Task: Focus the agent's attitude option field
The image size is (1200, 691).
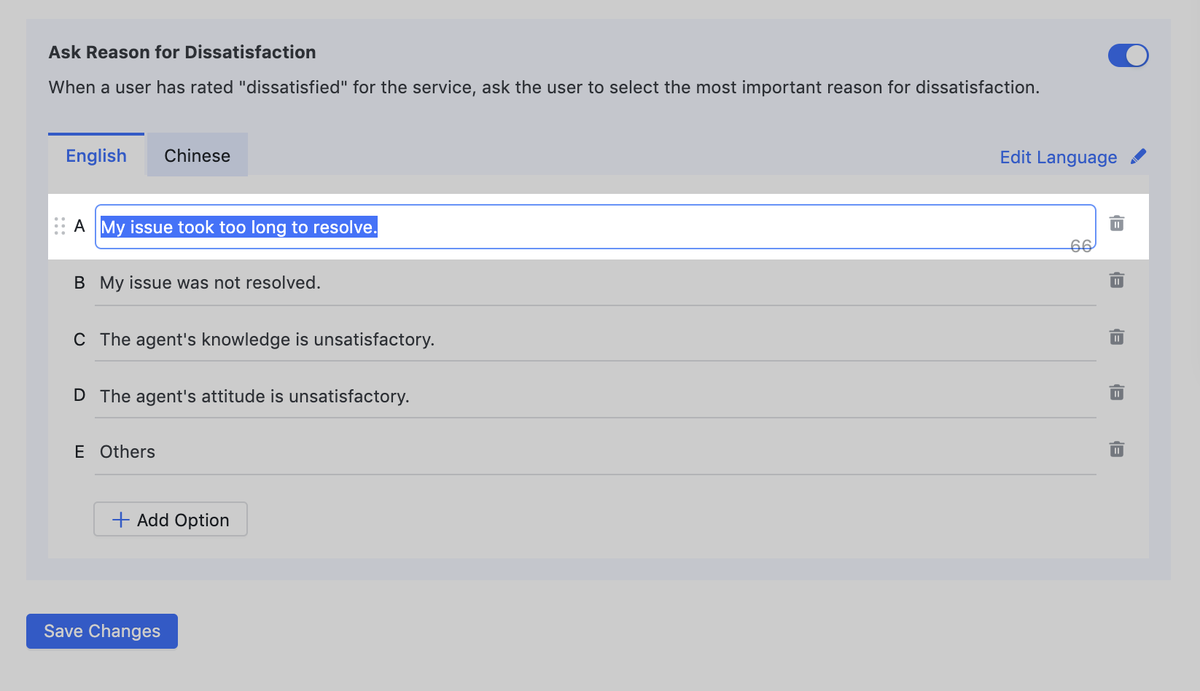Action: [x=596, y=396]
